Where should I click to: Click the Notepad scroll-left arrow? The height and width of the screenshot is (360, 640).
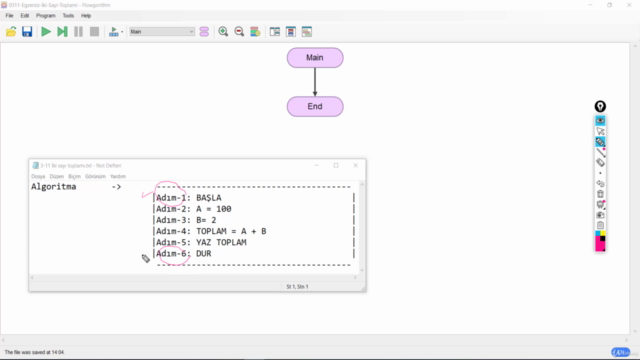coord(33,278)
